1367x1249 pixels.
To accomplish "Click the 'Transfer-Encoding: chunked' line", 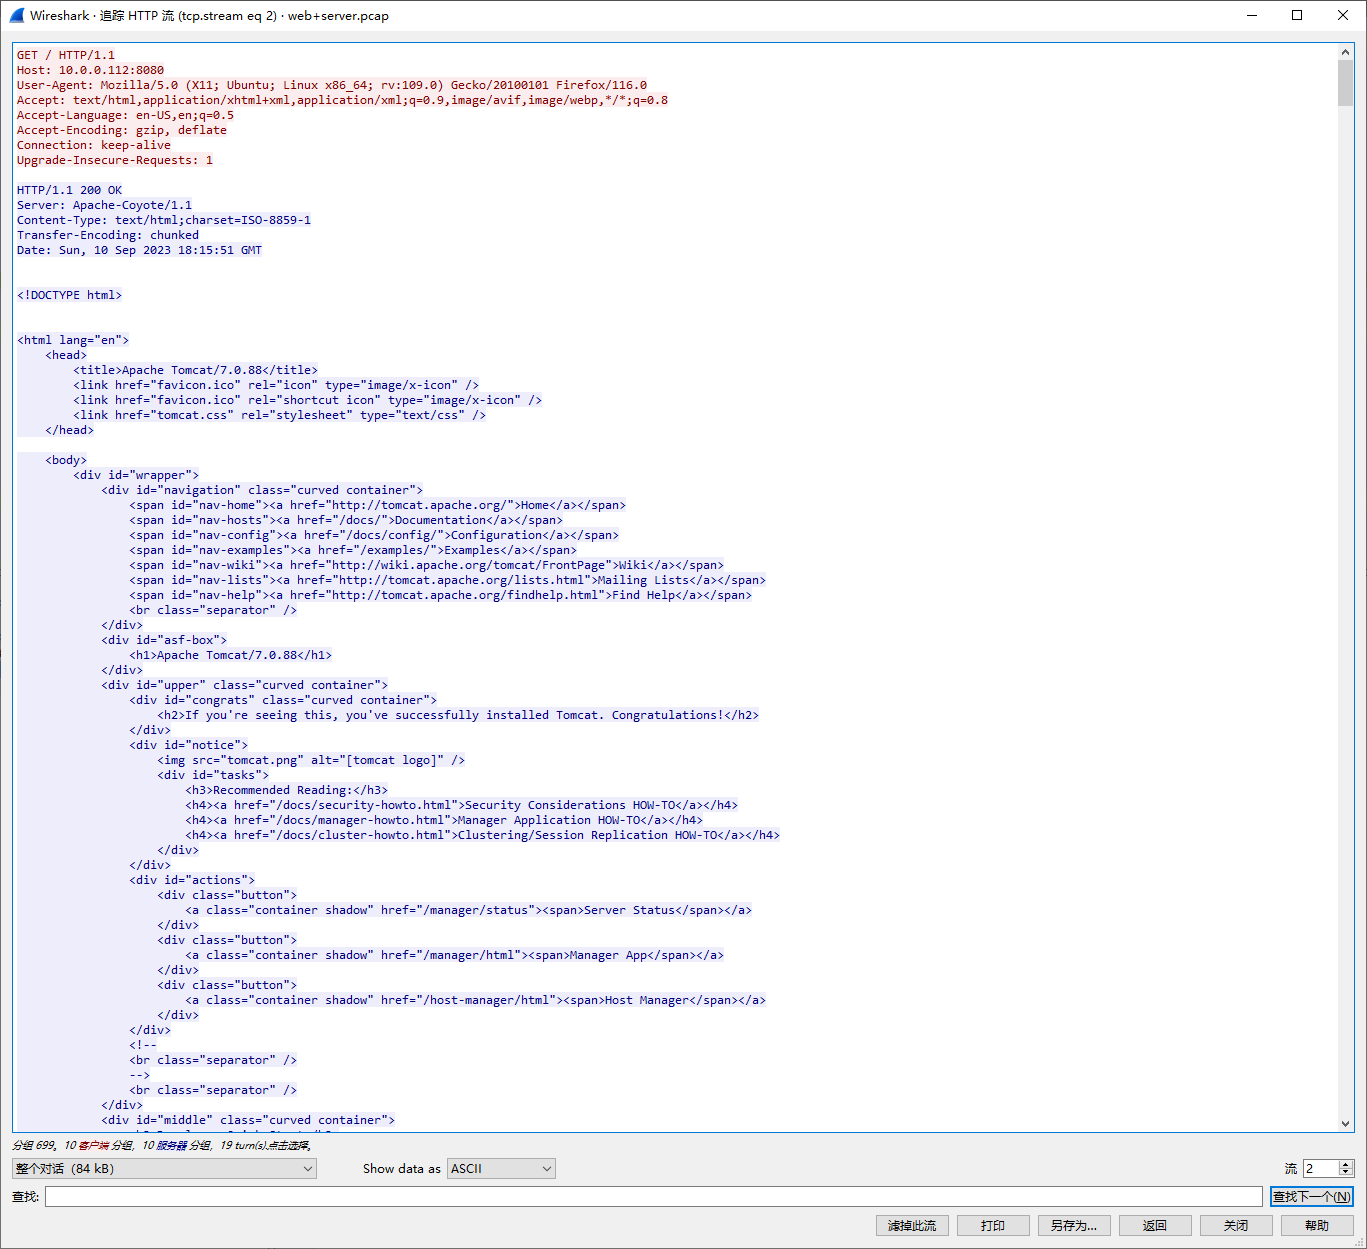I will tap(108, 235).
